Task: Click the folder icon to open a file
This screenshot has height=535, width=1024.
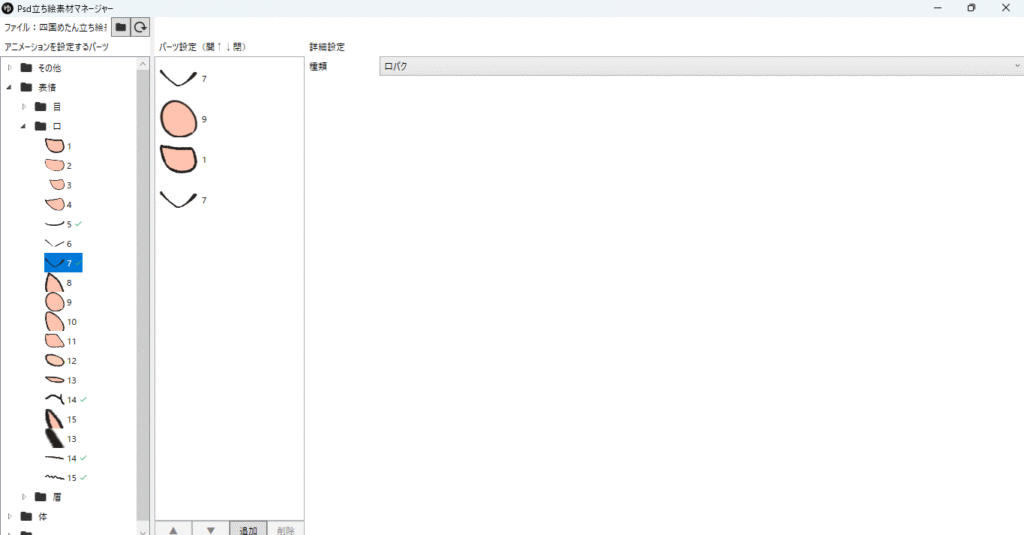Action: [x=120, y=27]
